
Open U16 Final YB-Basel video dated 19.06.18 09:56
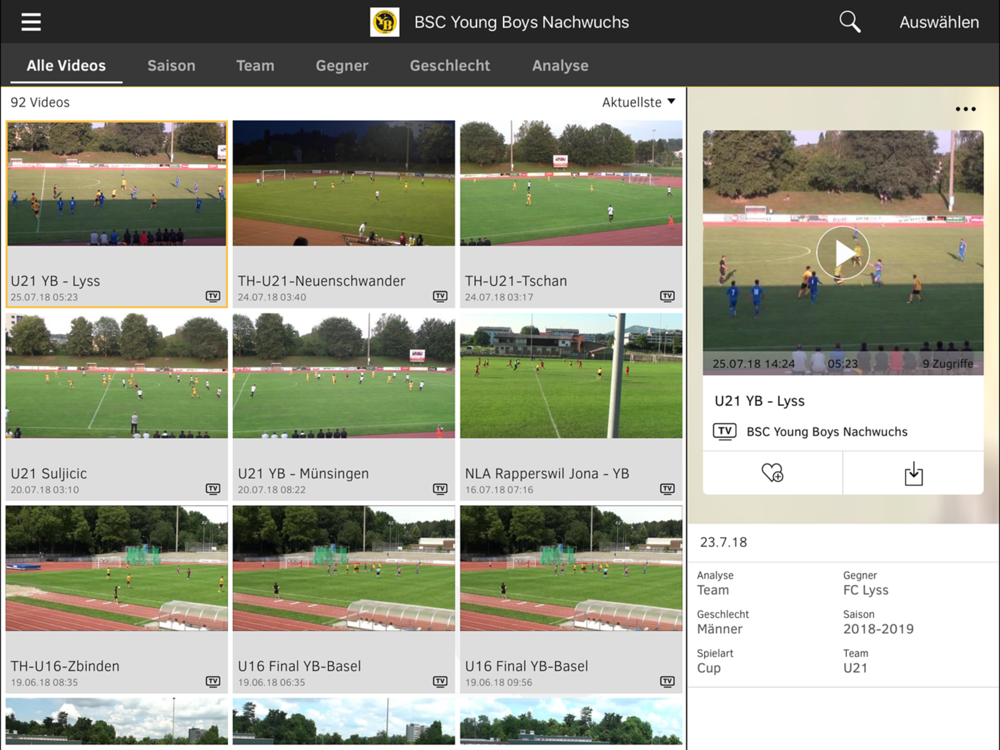tap(571, 568)
